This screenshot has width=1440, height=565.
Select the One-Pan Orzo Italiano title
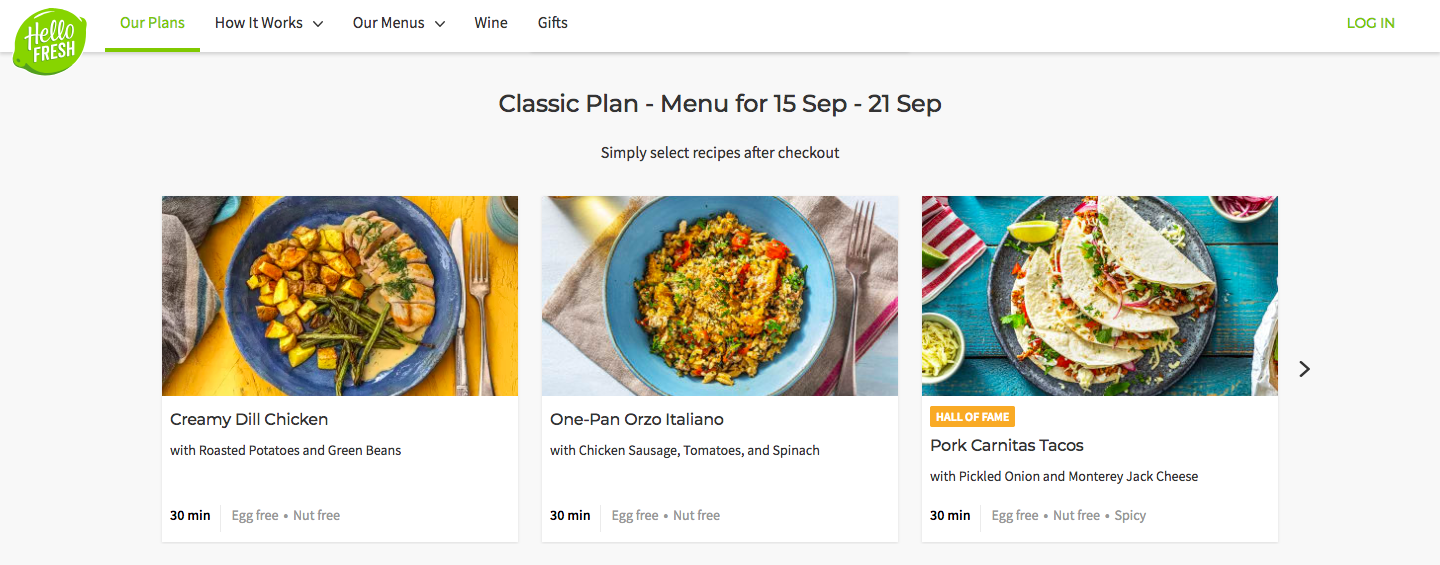[x=637, y=420]
